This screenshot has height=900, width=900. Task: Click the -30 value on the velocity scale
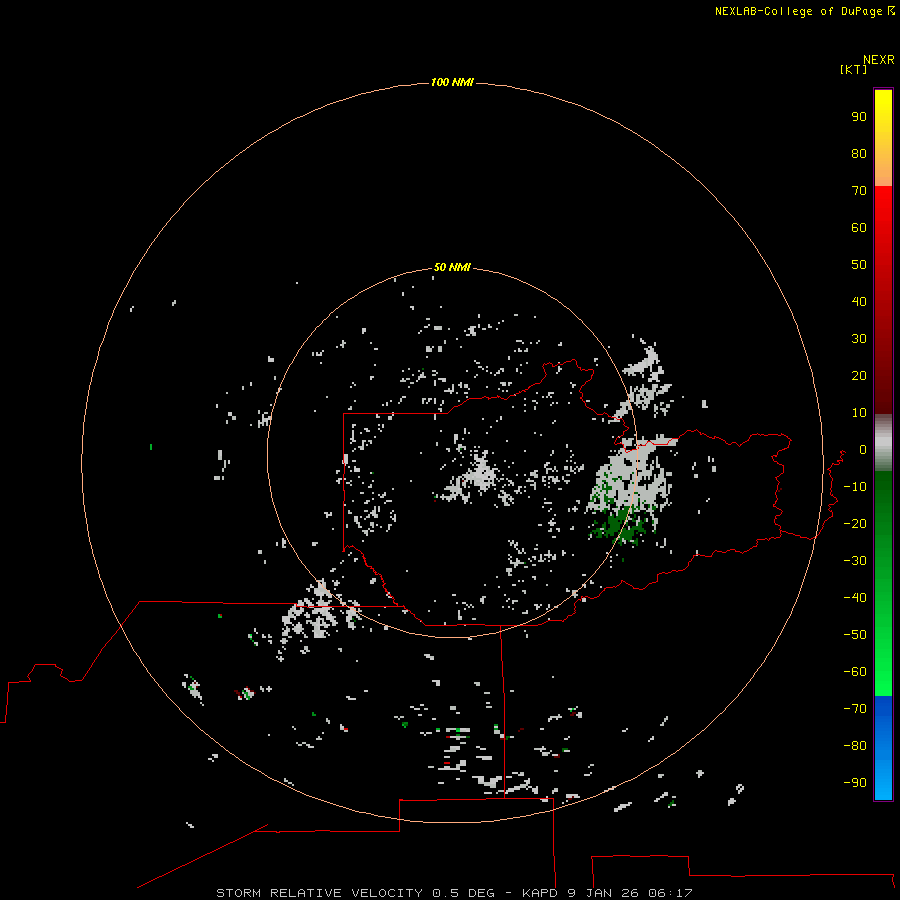pyautogui.click(x=855, y=561)
